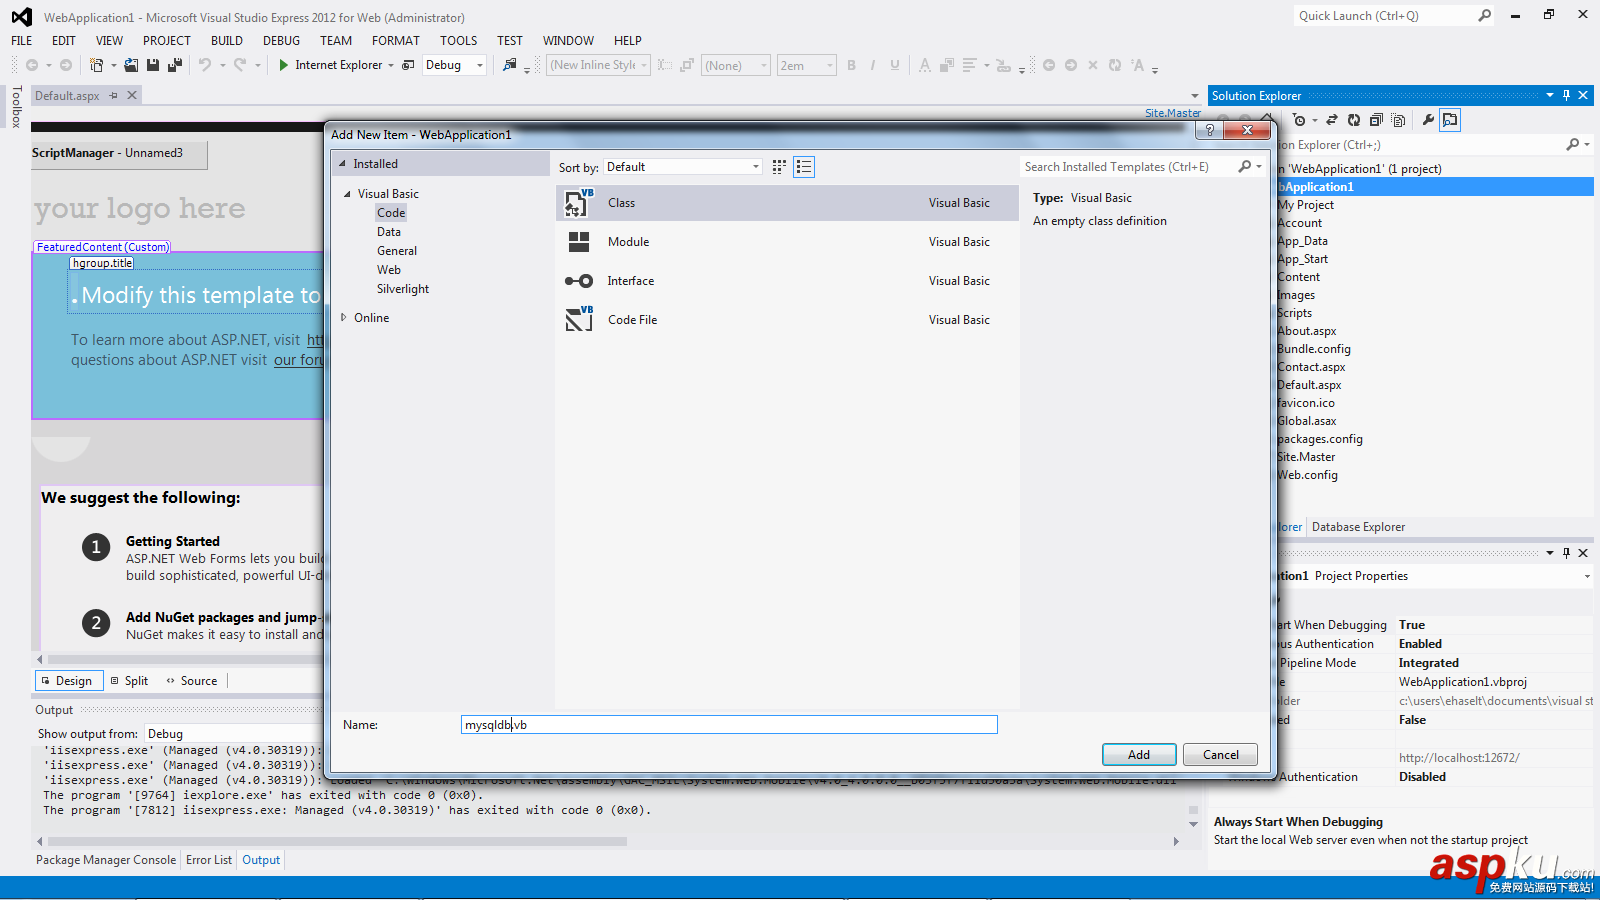Viewport: 1600px width, 900px height.
Task: Open the Debug configuration dropdown
Action: click(454, 65)
